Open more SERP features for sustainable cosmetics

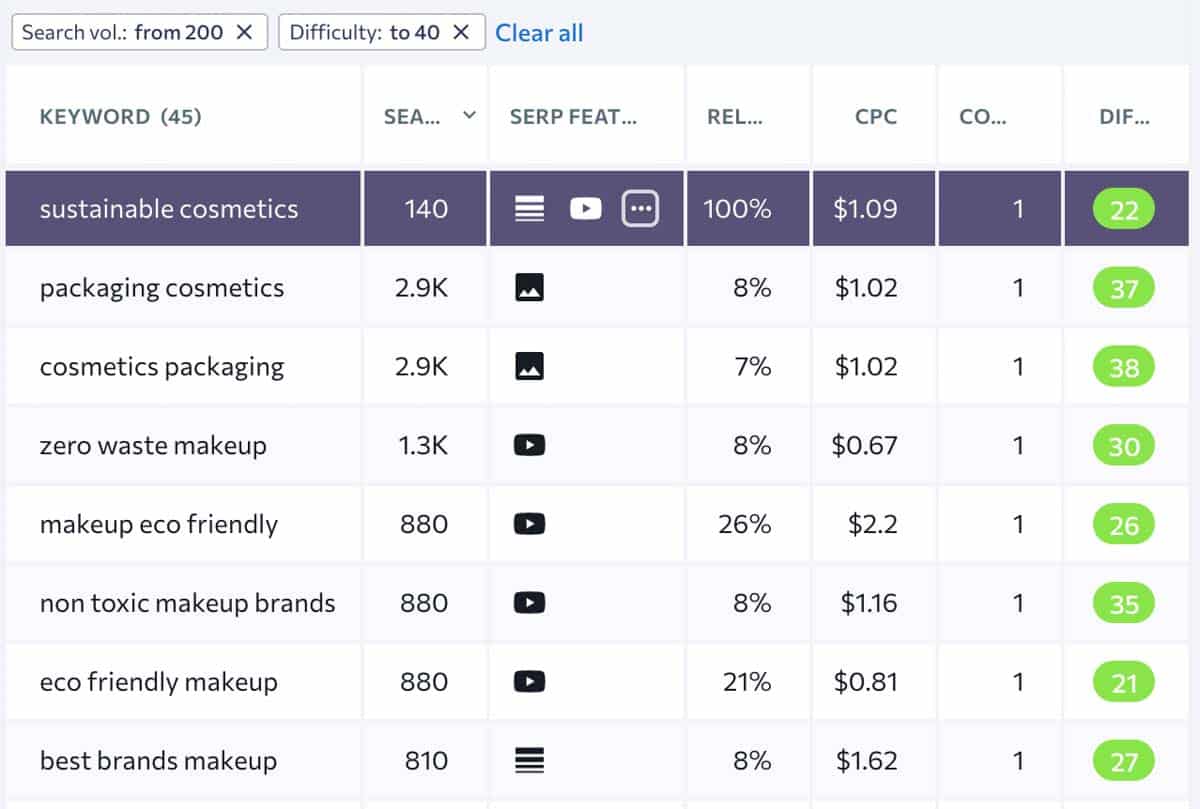[640, 208]
